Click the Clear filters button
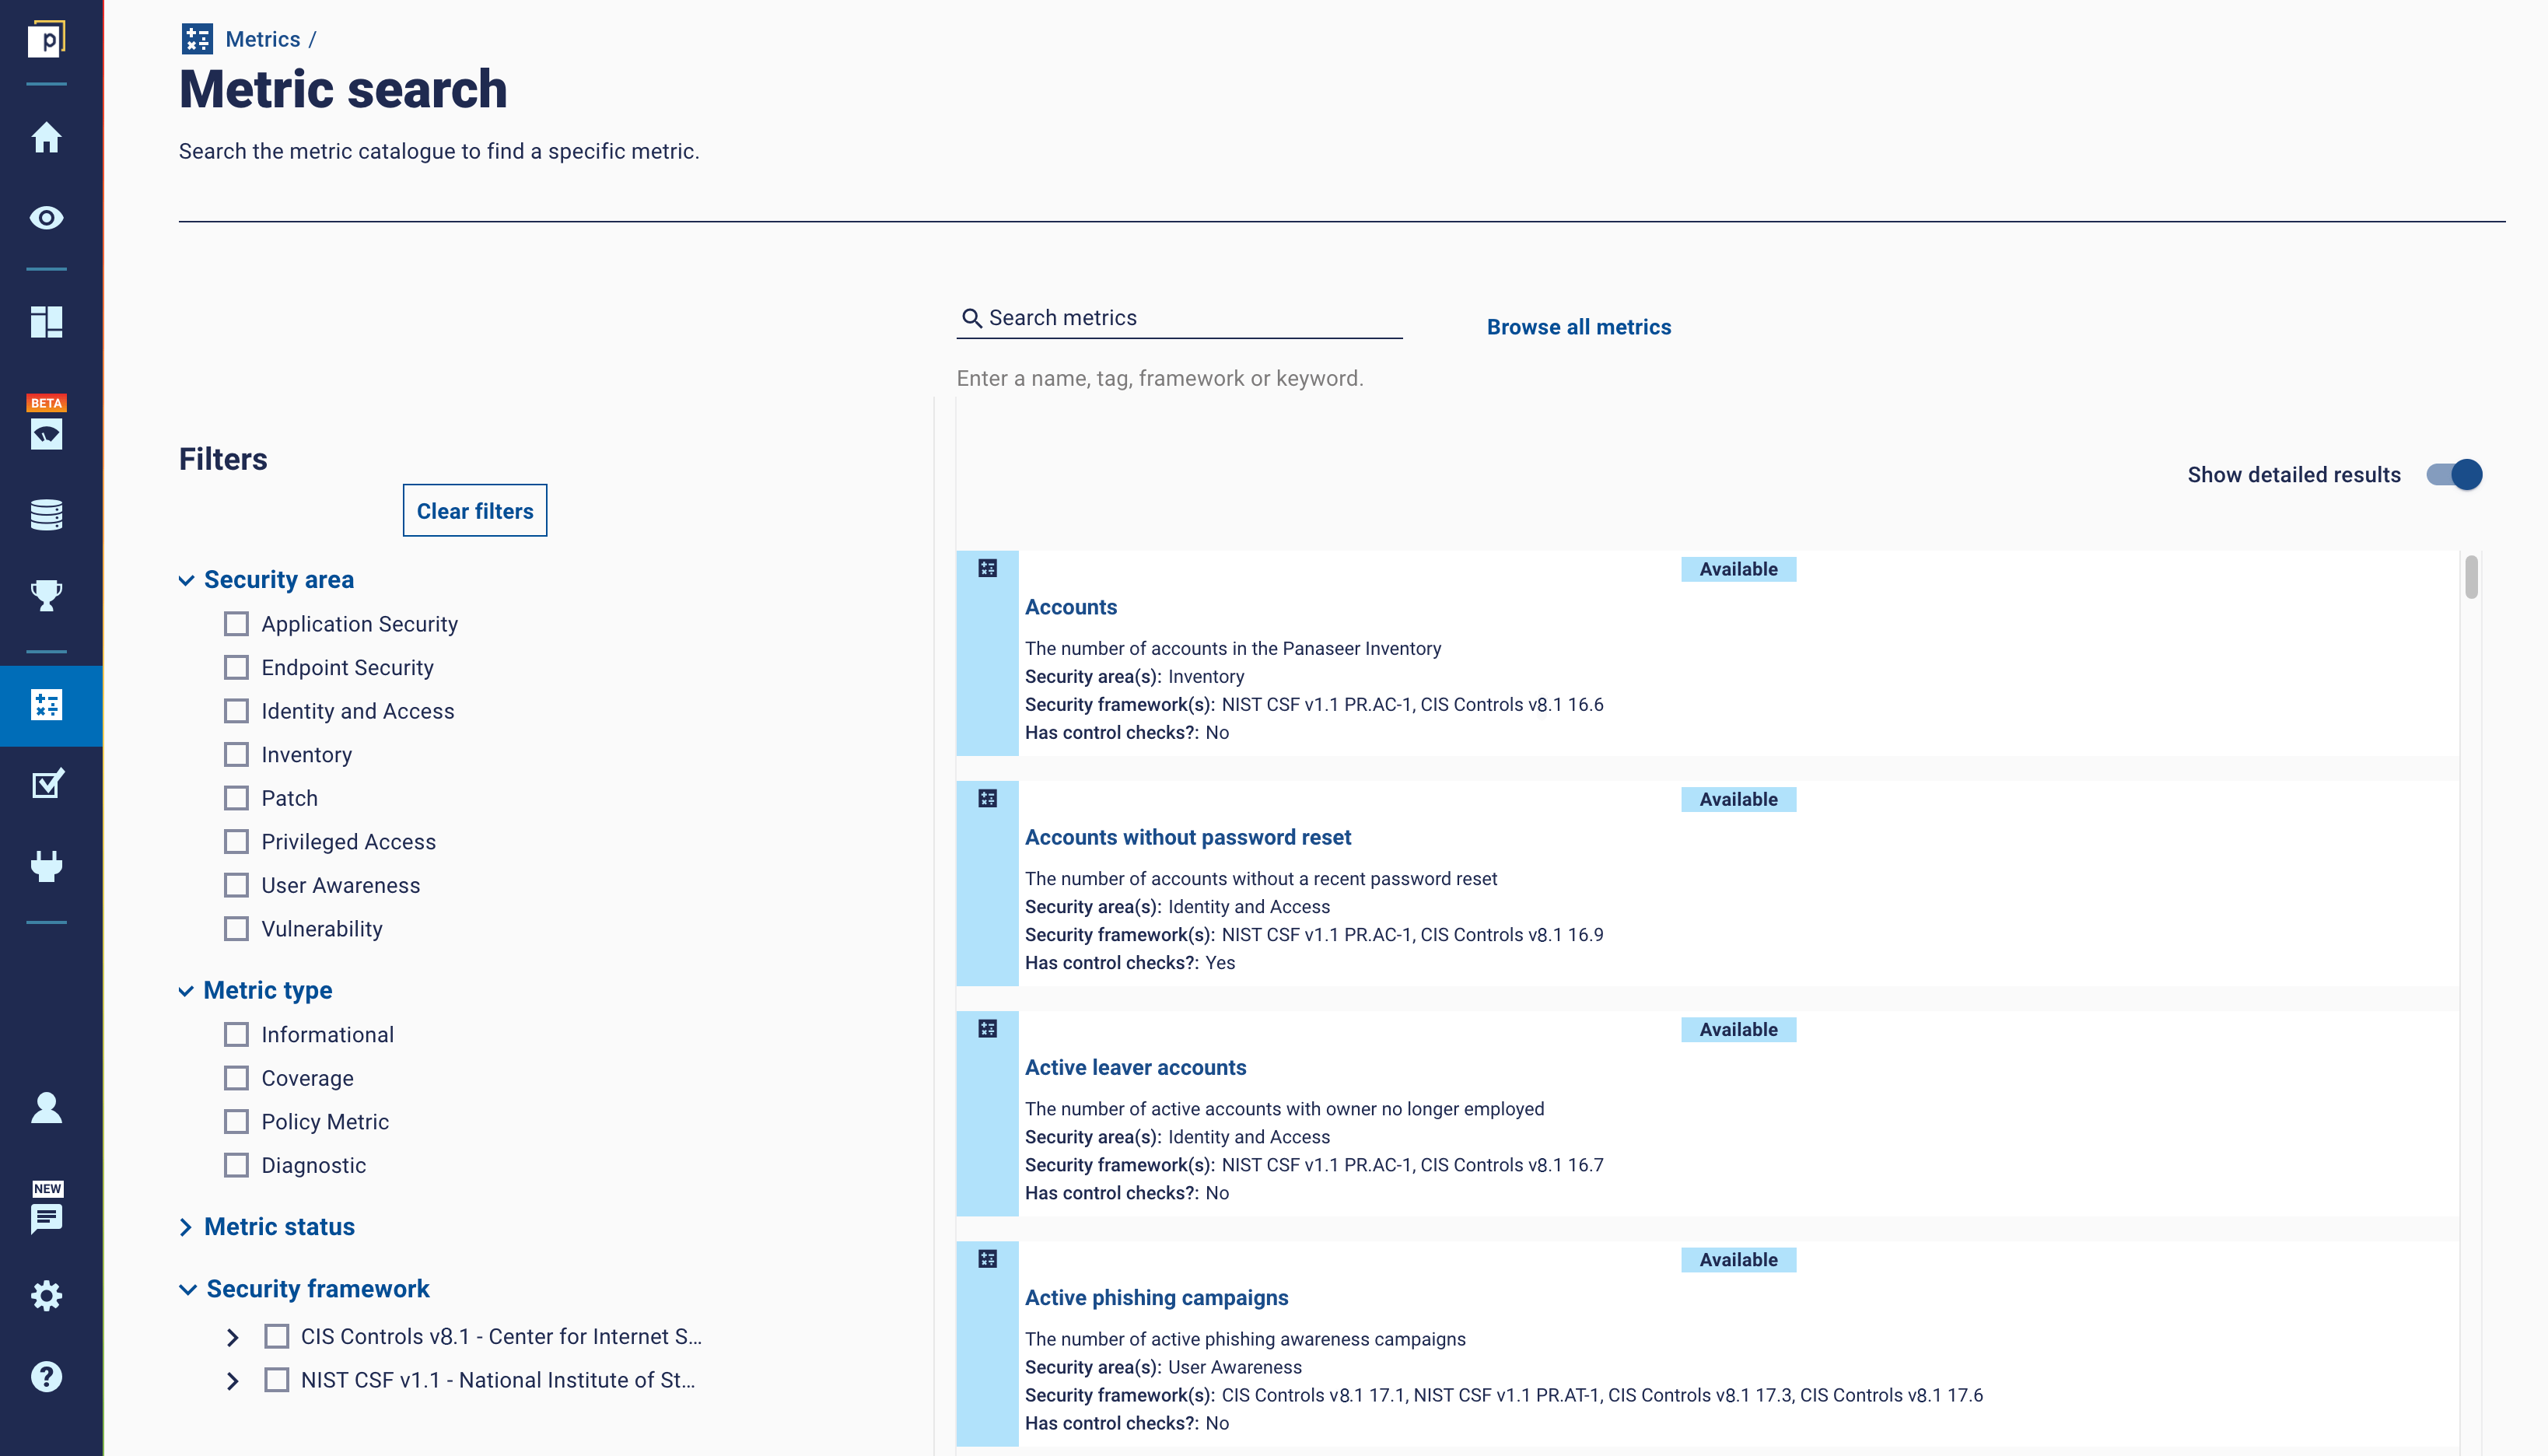Viewport: 2548px width, 1456px height. [x=475, y=510]
